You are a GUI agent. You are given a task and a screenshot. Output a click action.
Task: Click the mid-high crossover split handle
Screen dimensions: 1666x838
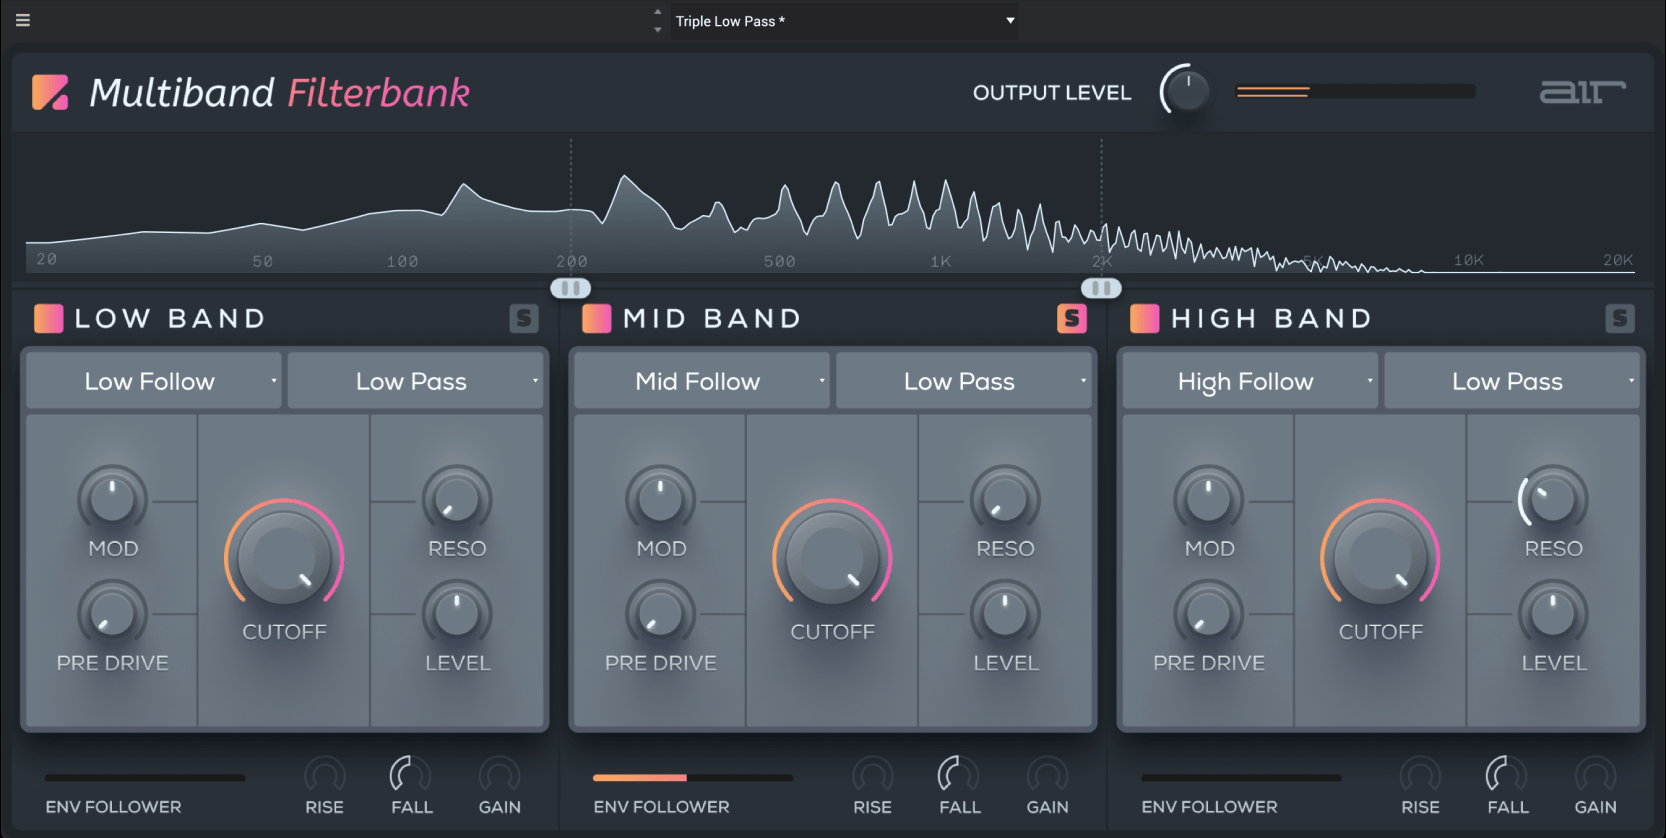[1101, 288]
